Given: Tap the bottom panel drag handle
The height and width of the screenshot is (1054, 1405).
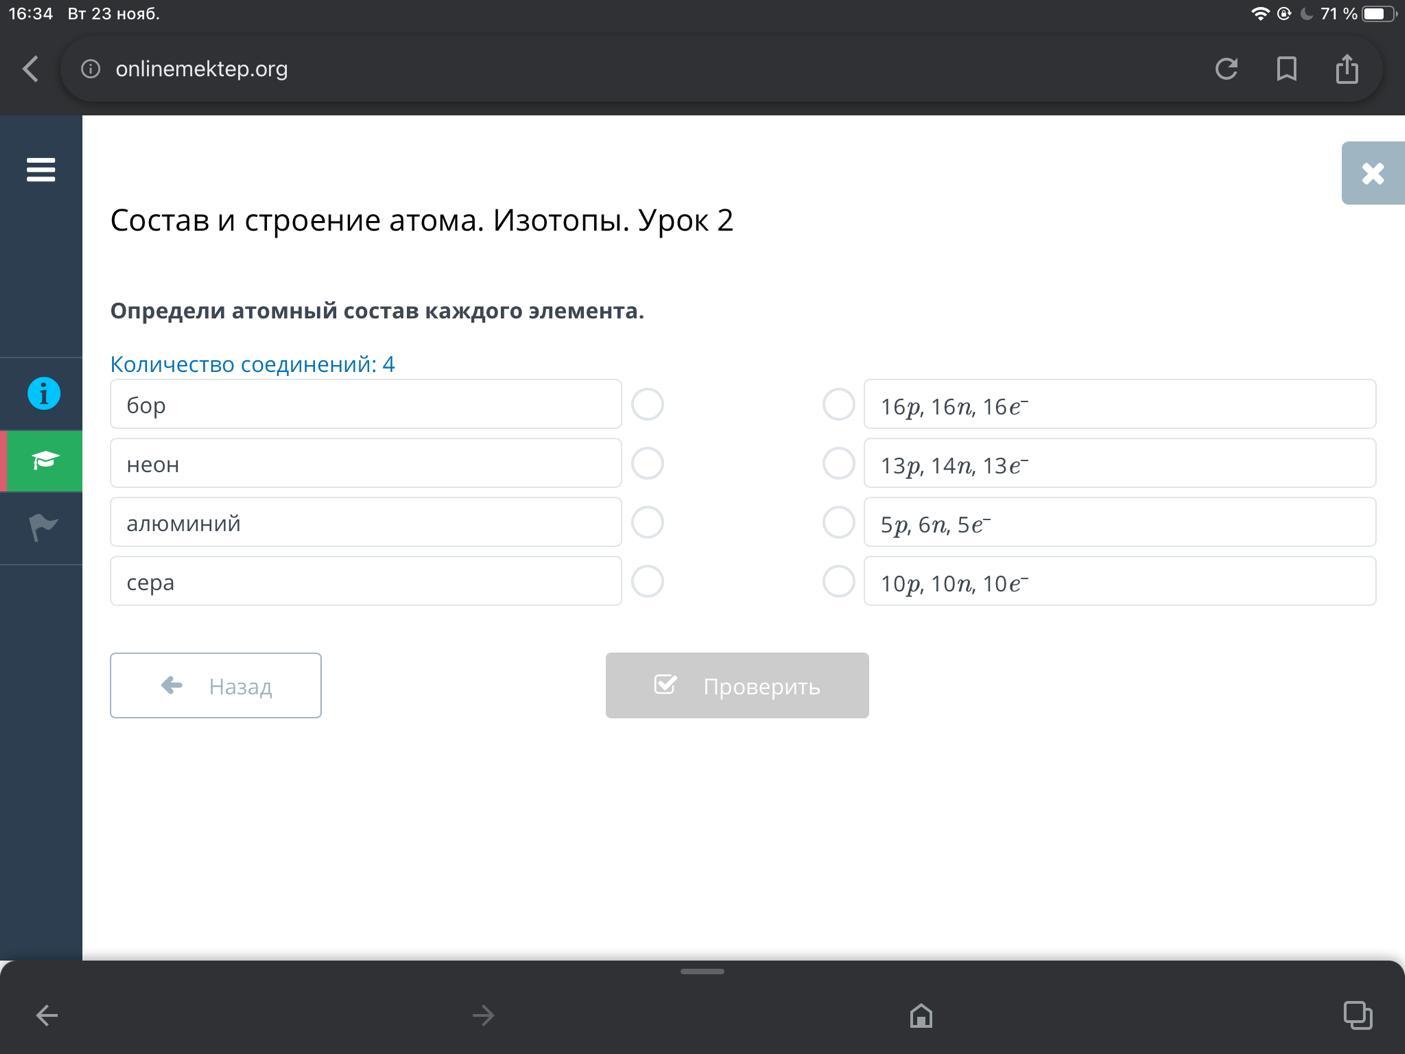Looking at the screenshot, I should pos(702,971).
